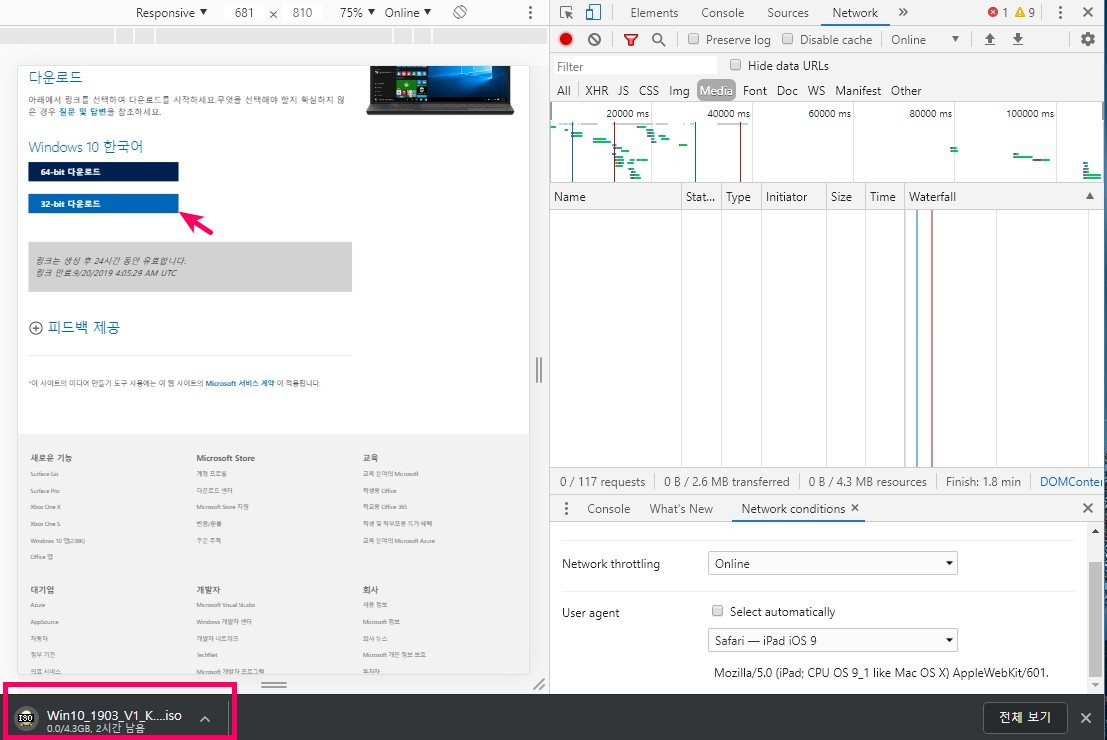Click the red error count indicator
Viewport: 1107px width, 740px height.
pos(998,12)
